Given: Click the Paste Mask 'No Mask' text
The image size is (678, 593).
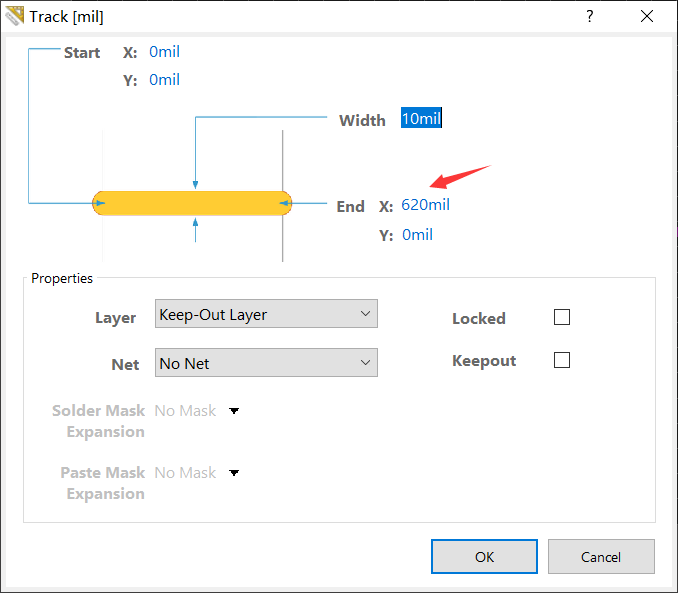Looking at the screenshot, I should point(185,472).
